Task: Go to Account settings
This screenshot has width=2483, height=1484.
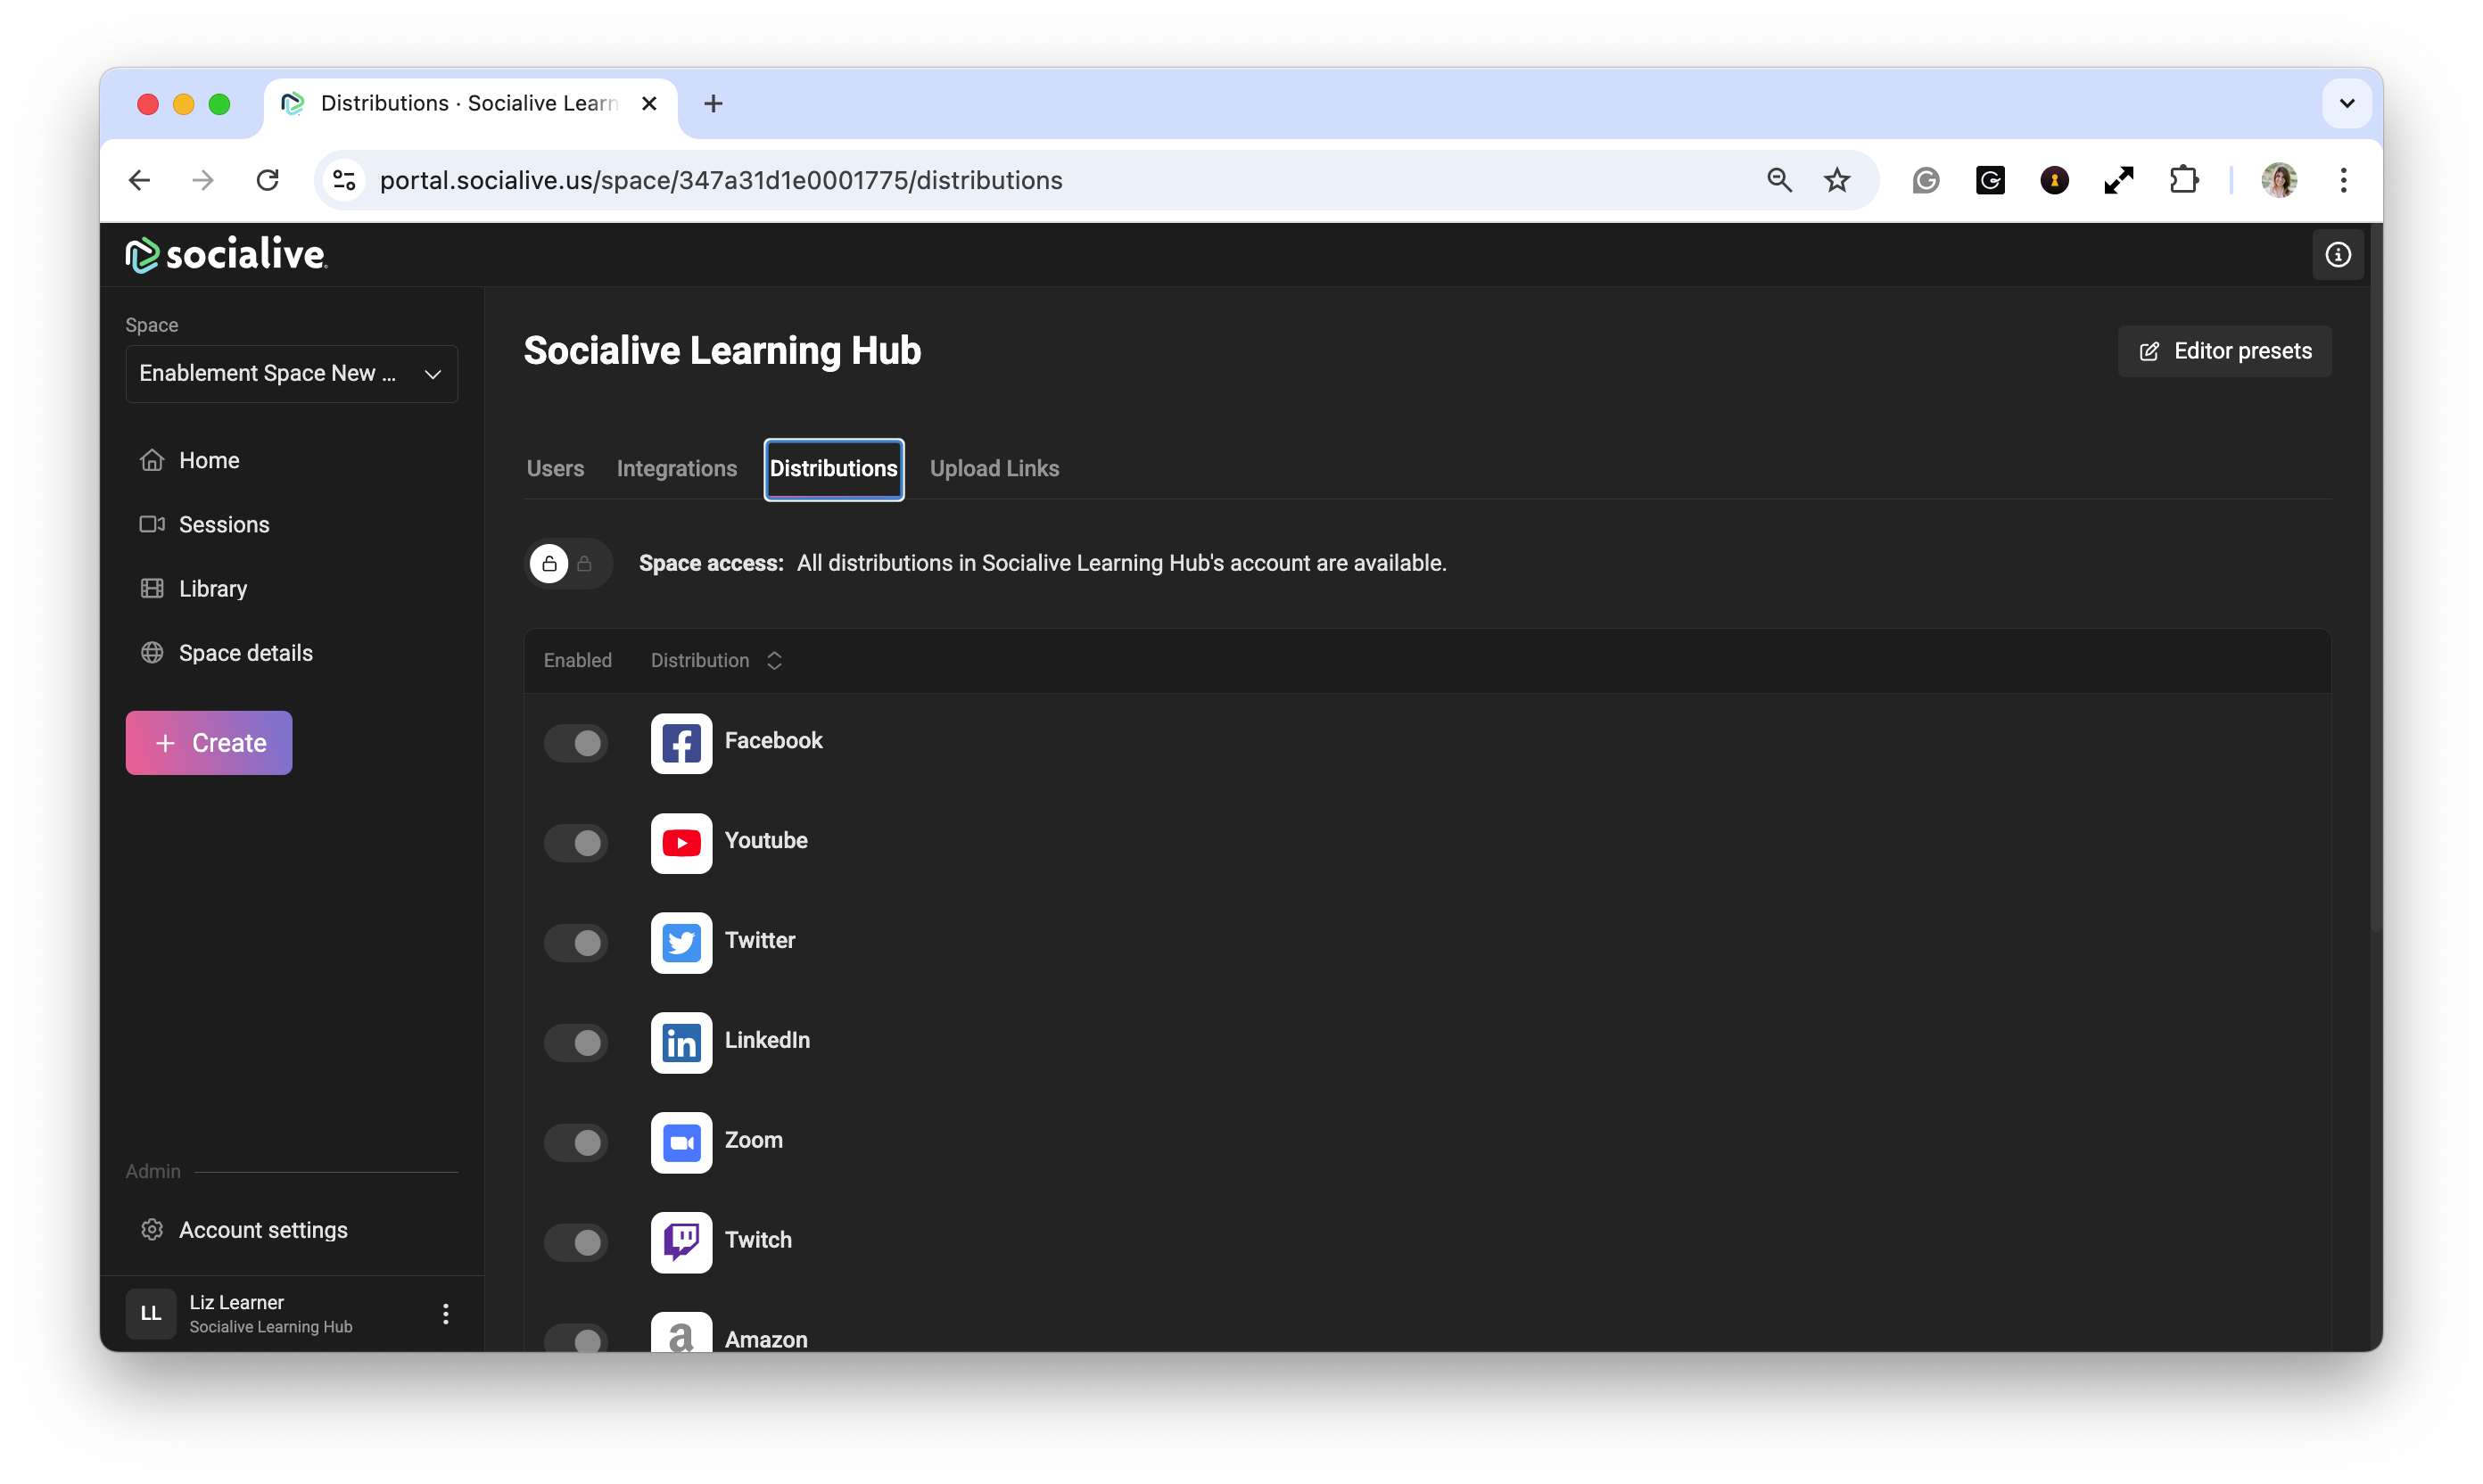Action: [x=263, y=1230]
